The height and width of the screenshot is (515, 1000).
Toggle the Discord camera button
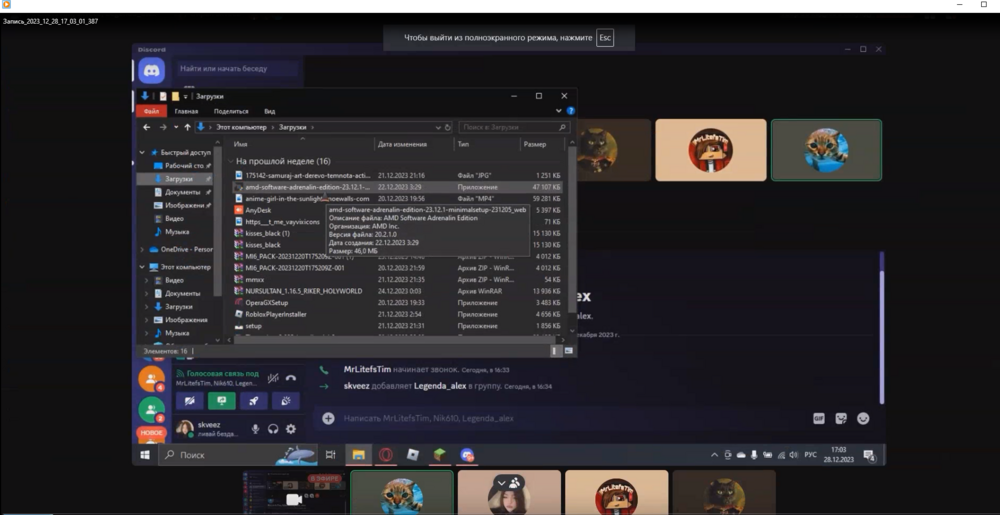(190, 401)
